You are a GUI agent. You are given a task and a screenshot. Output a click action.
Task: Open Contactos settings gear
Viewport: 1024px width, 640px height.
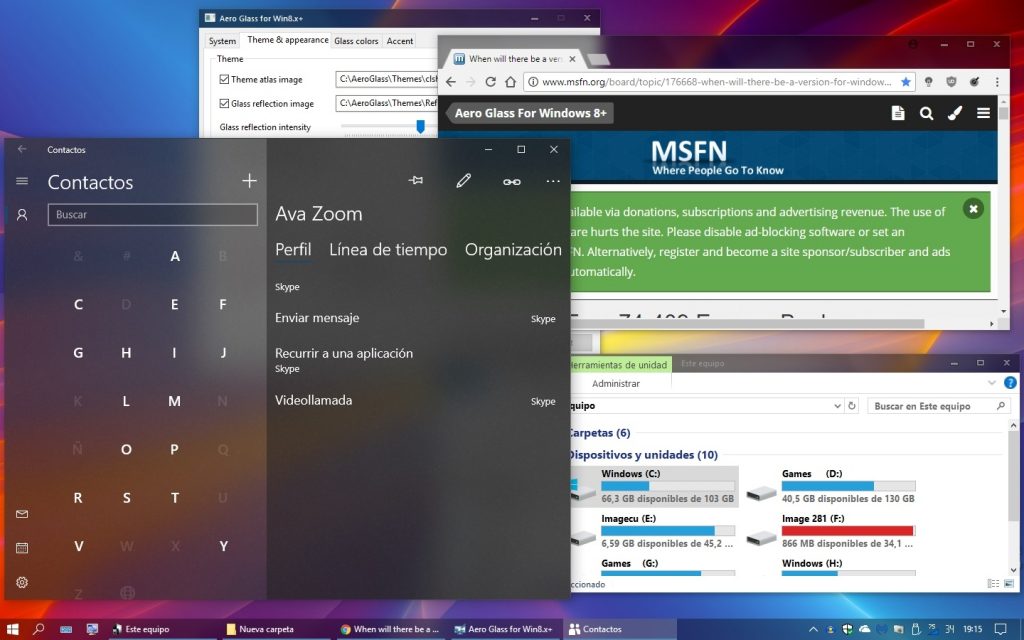pos(22,582)
